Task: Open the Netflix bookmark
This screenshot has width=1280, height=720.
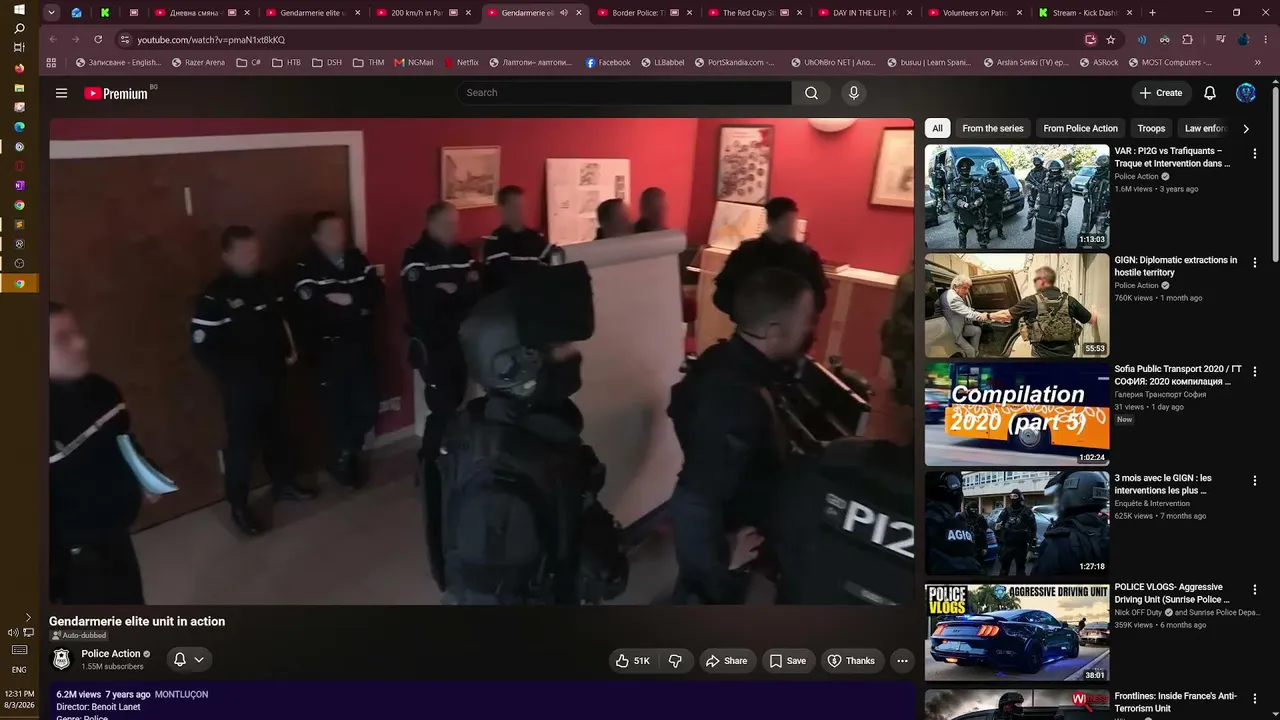Action: click(461, 62)
